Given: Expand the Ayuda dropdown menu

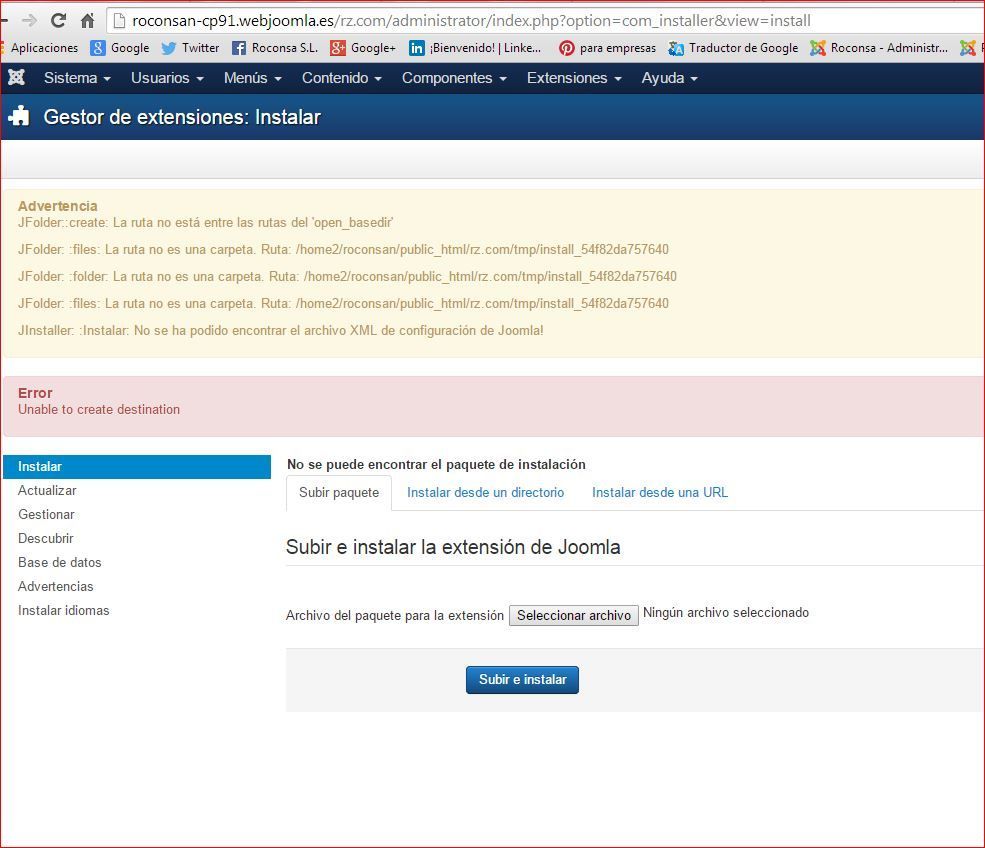Looking at the screenshot, I should 670,78.
